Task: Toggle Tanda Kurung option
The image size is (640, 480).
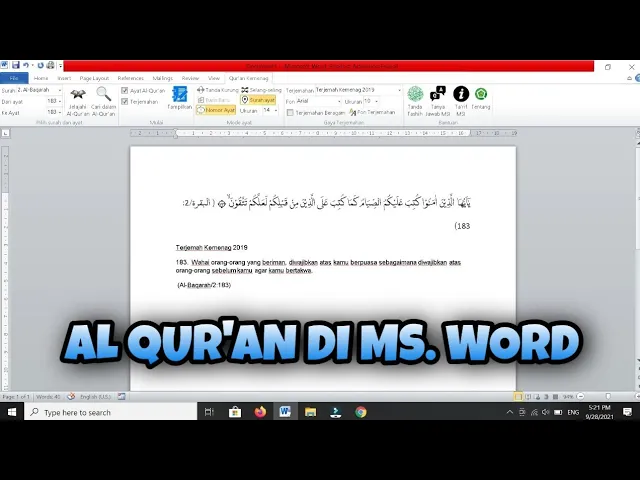Action: (218, 90)
